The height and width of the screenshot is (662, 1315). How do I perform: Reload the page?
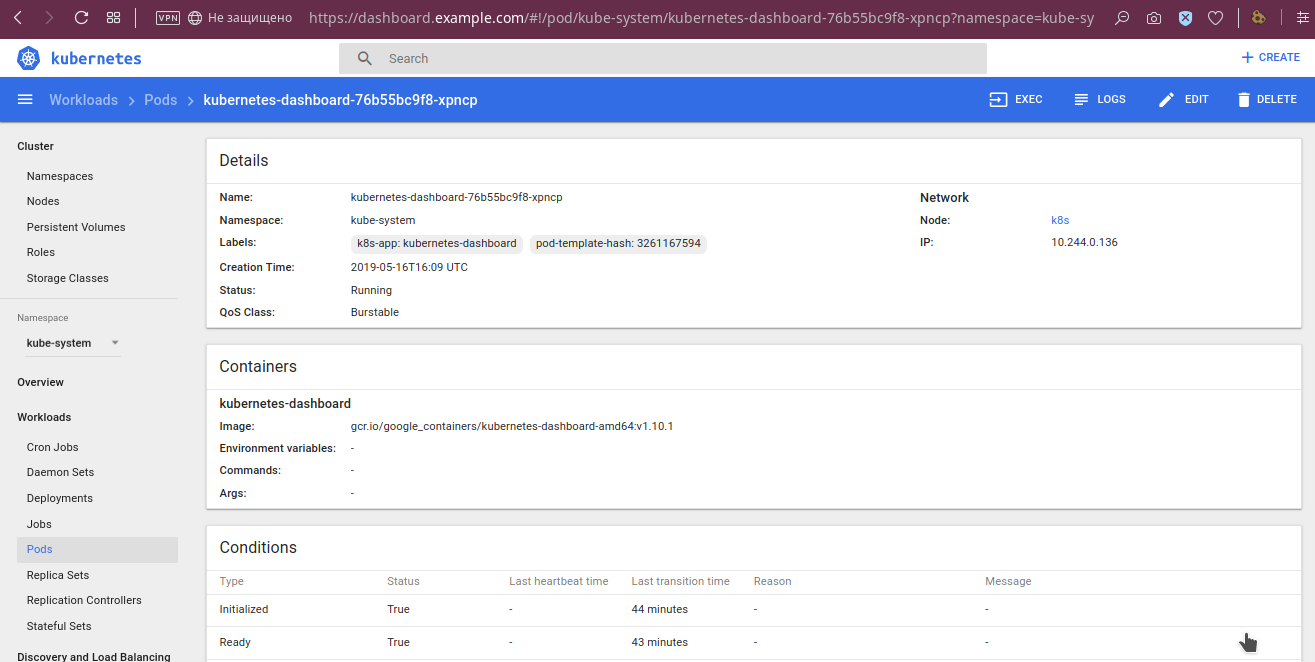pyautogui.click(x=82, y=18)
